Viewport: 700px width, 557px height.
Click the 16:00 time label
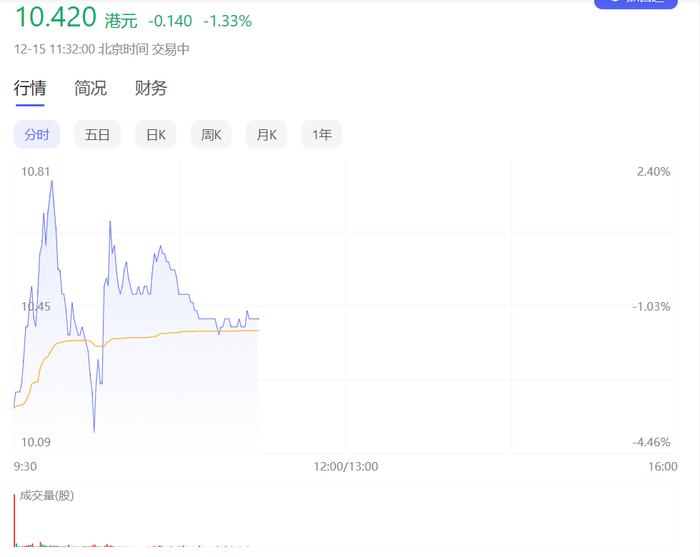(x=663, y=466)
